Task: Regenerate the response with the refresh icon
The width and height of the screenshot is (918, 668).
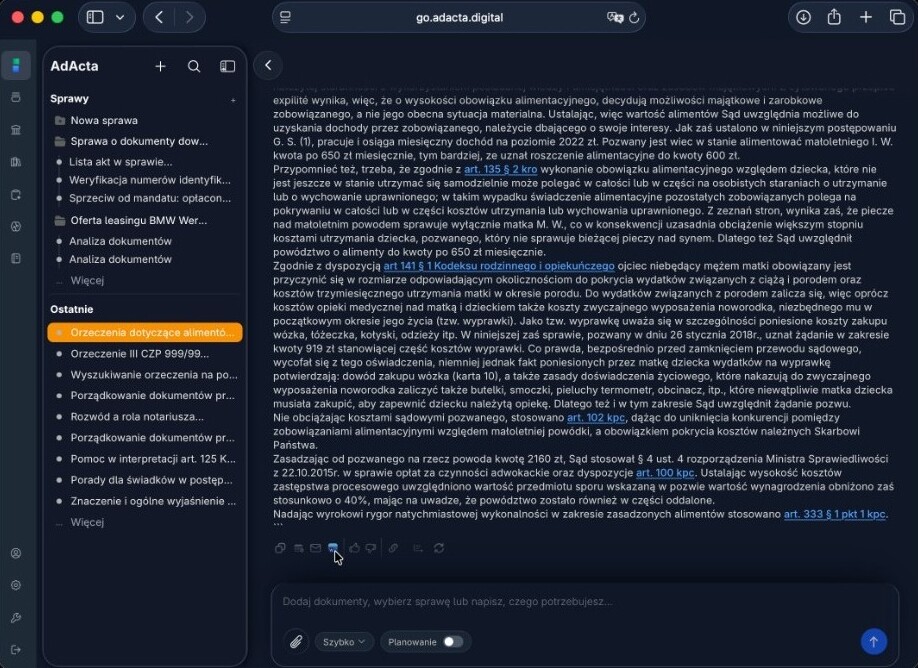Action: coord(439,548)
